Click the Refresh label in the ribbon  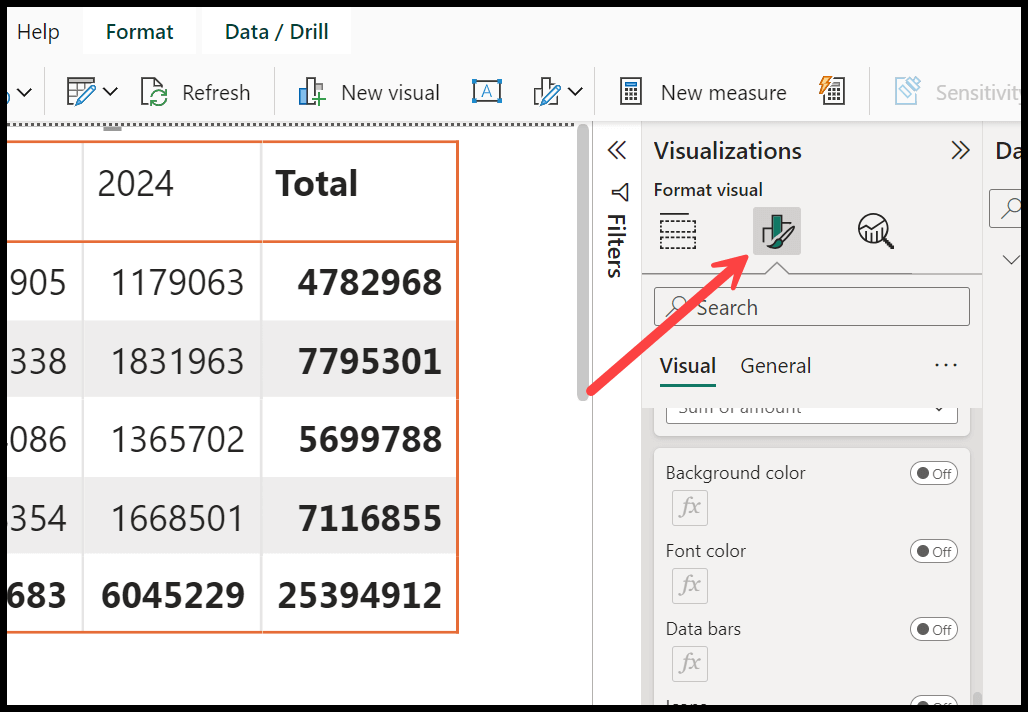pyautogui.click(x=216, y=92)
